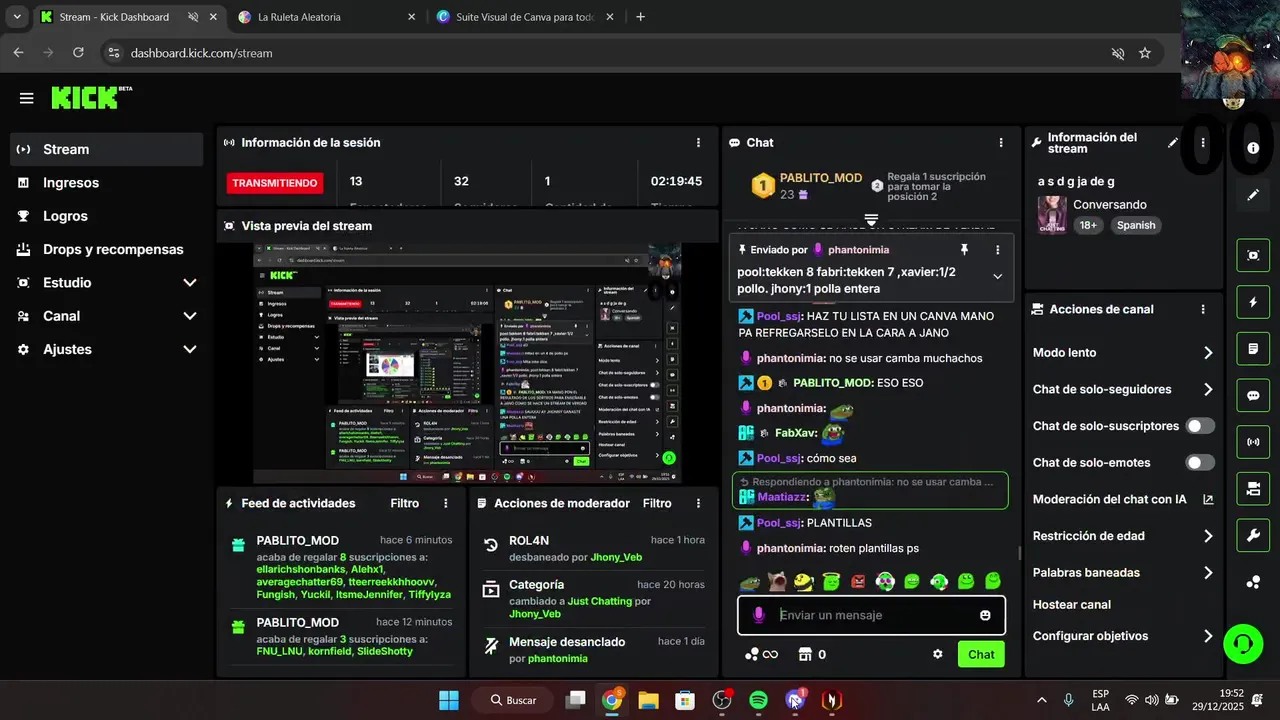
Task: Expand the pinned message chevron
Action: tap(997, 277)
